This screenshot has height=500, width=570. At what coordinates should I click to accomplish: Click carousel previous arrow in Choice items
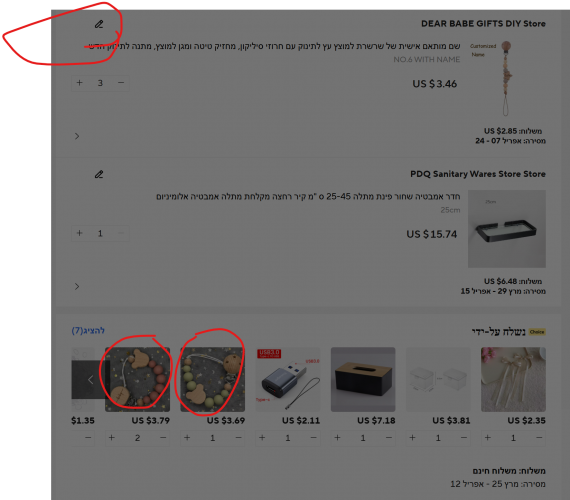coord(89,380)
